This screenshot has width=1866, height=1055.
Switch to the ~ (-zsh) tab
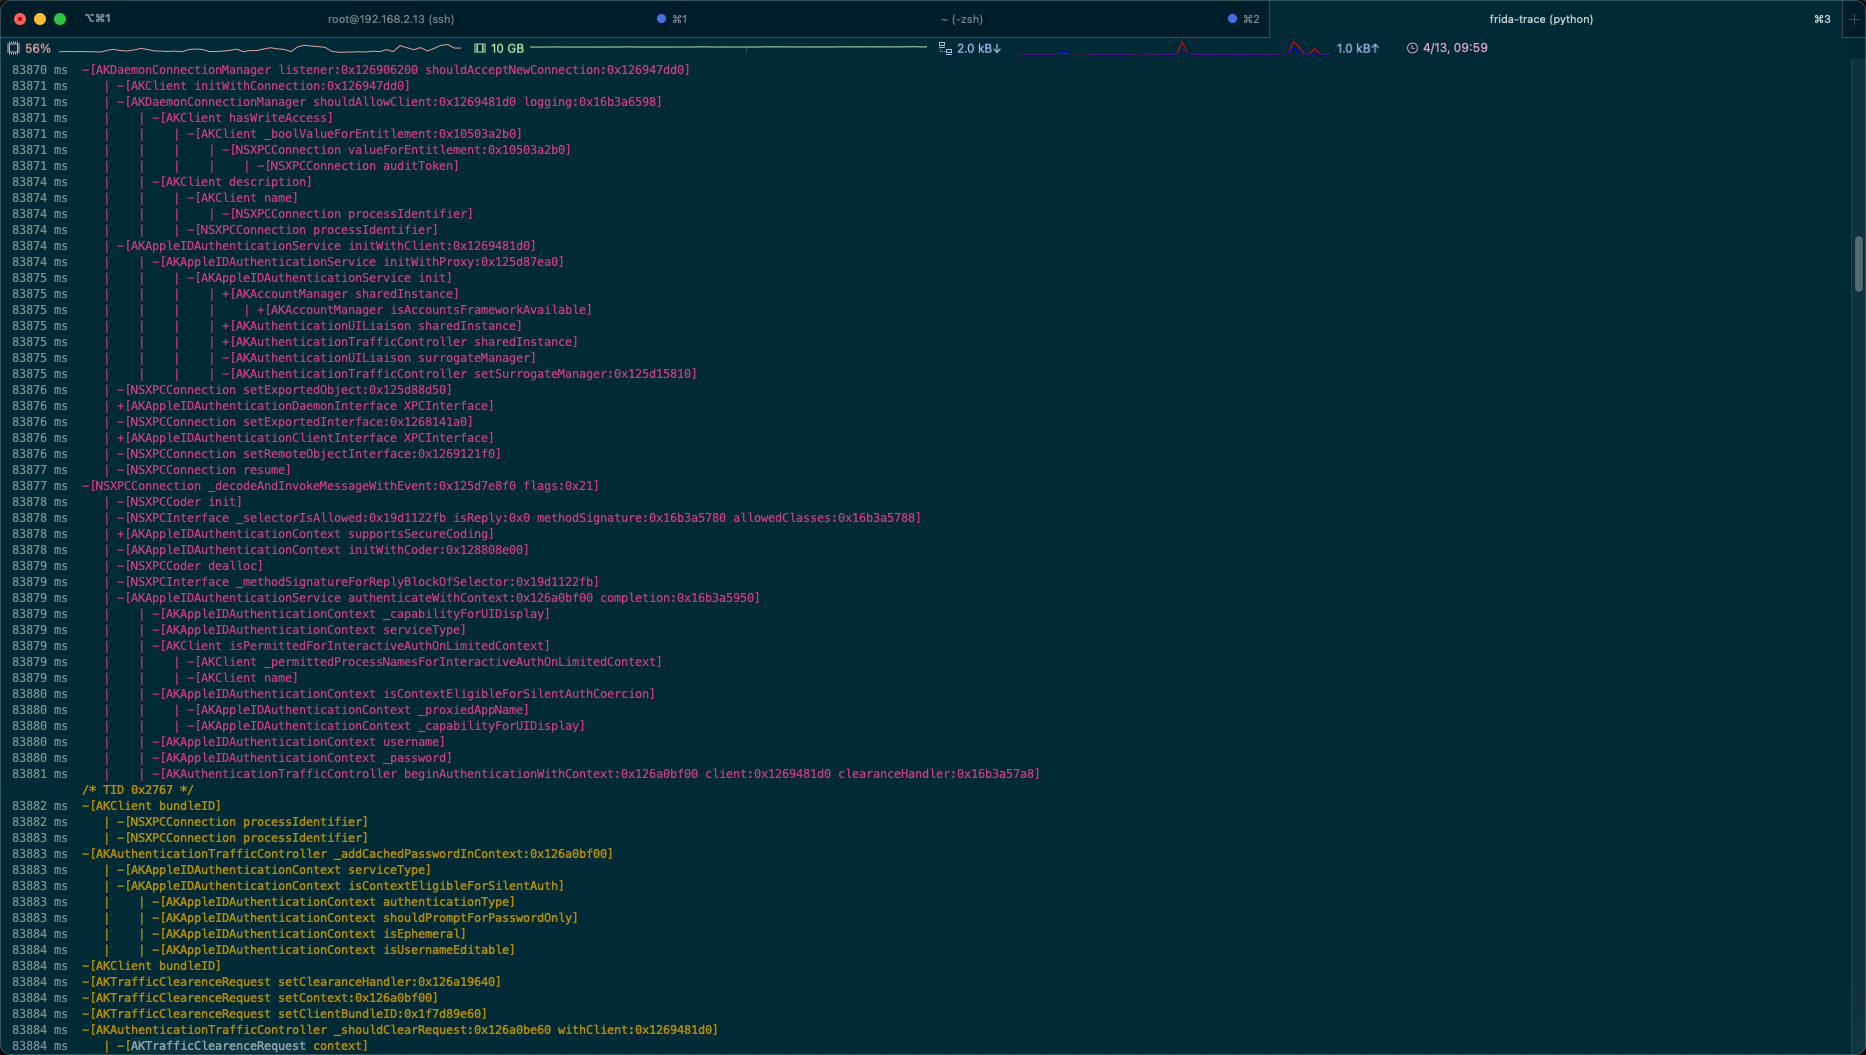961,19
